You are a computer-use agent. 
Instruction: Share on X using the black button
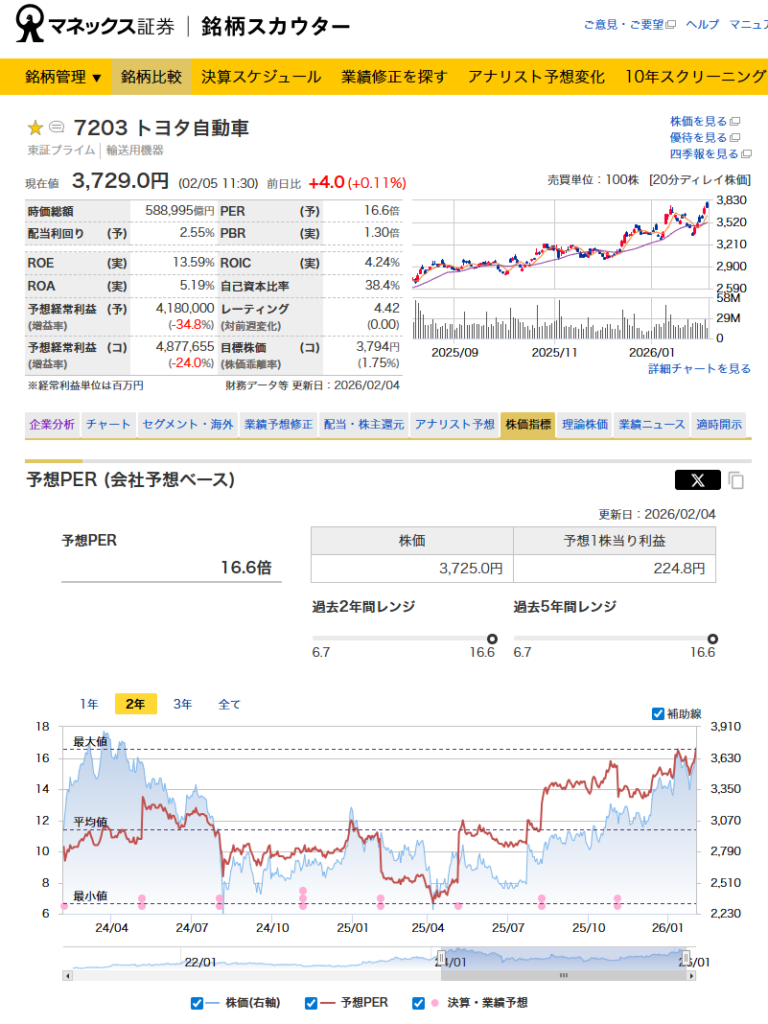(697, 480)
